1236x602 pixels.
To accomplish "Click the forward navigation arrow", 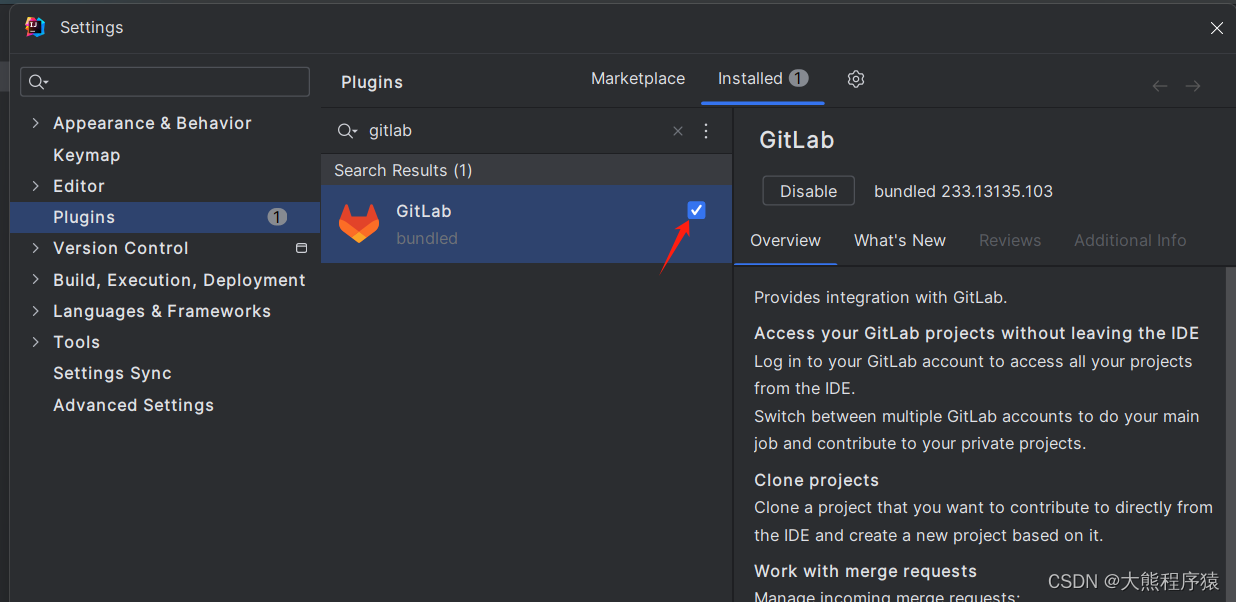I will click(x=1192, y=86).
